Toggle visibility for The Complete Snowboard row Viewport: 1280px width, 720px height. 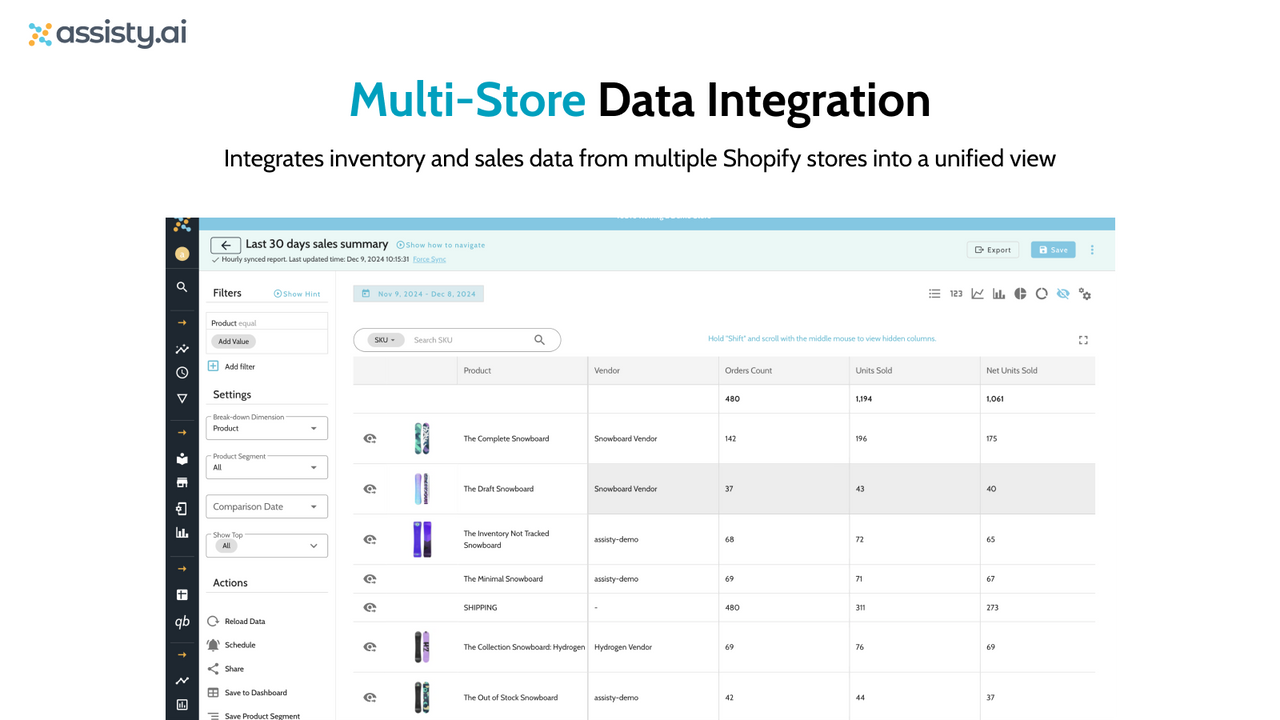[370, 439]
